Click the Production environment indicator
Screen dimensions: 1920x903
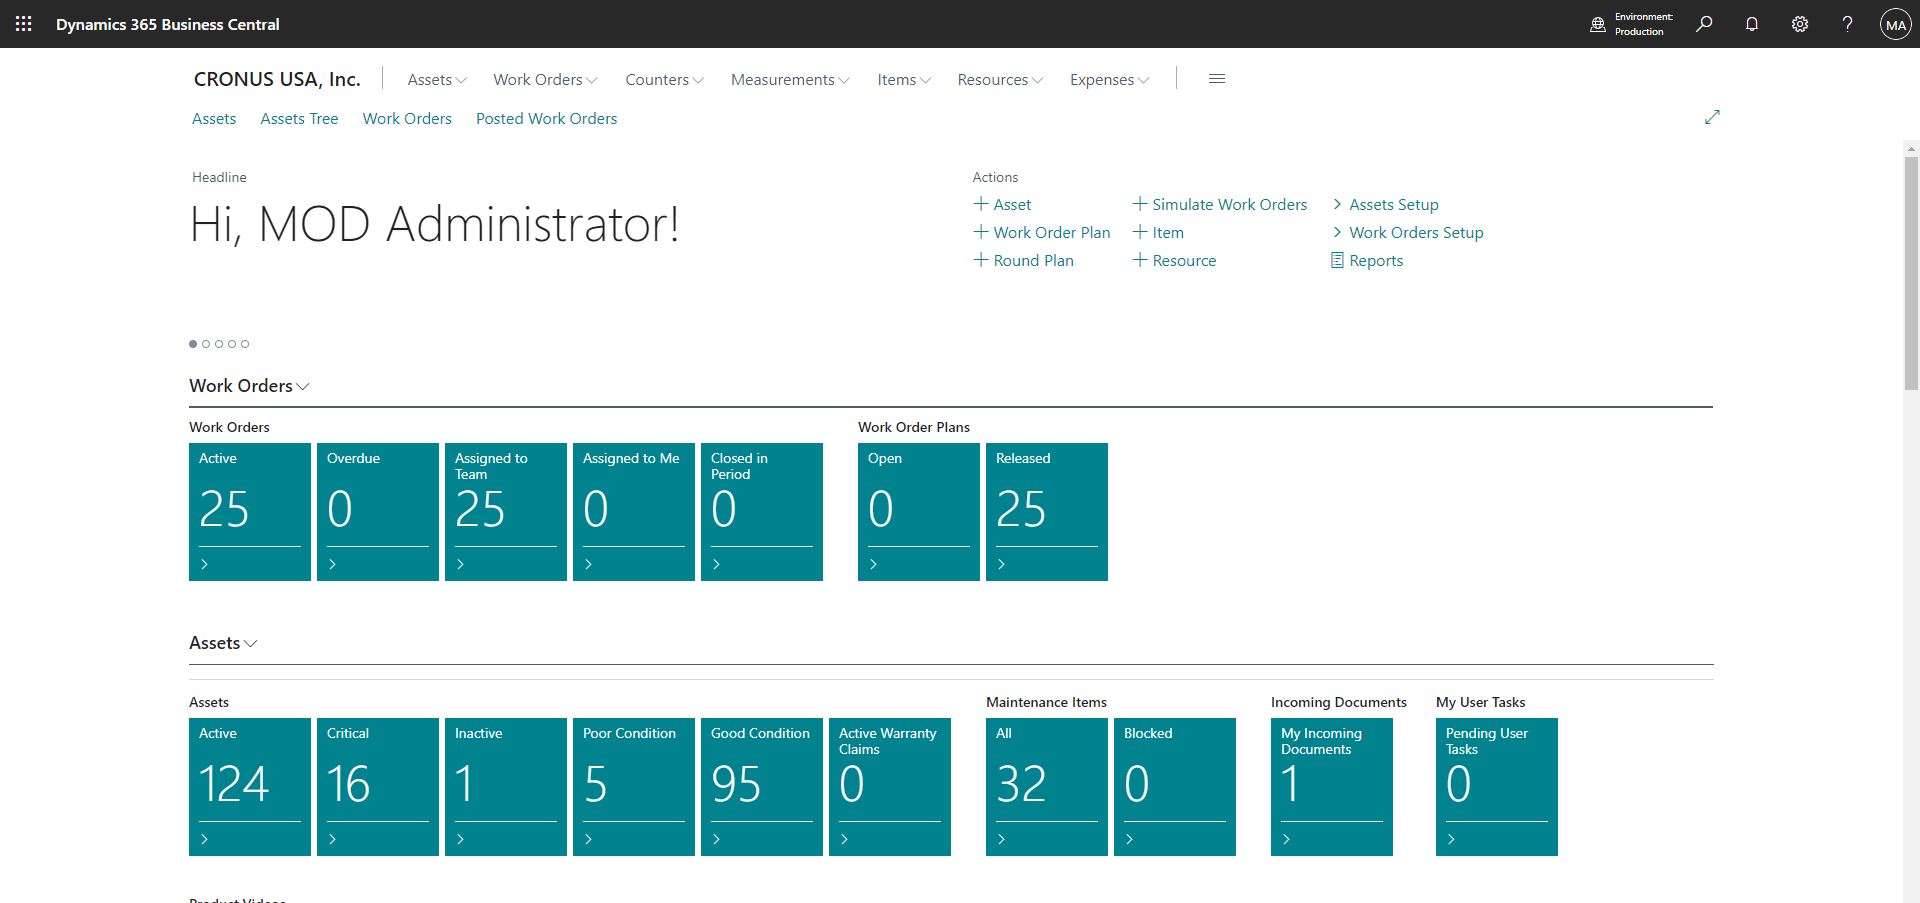pos(1628,23)
